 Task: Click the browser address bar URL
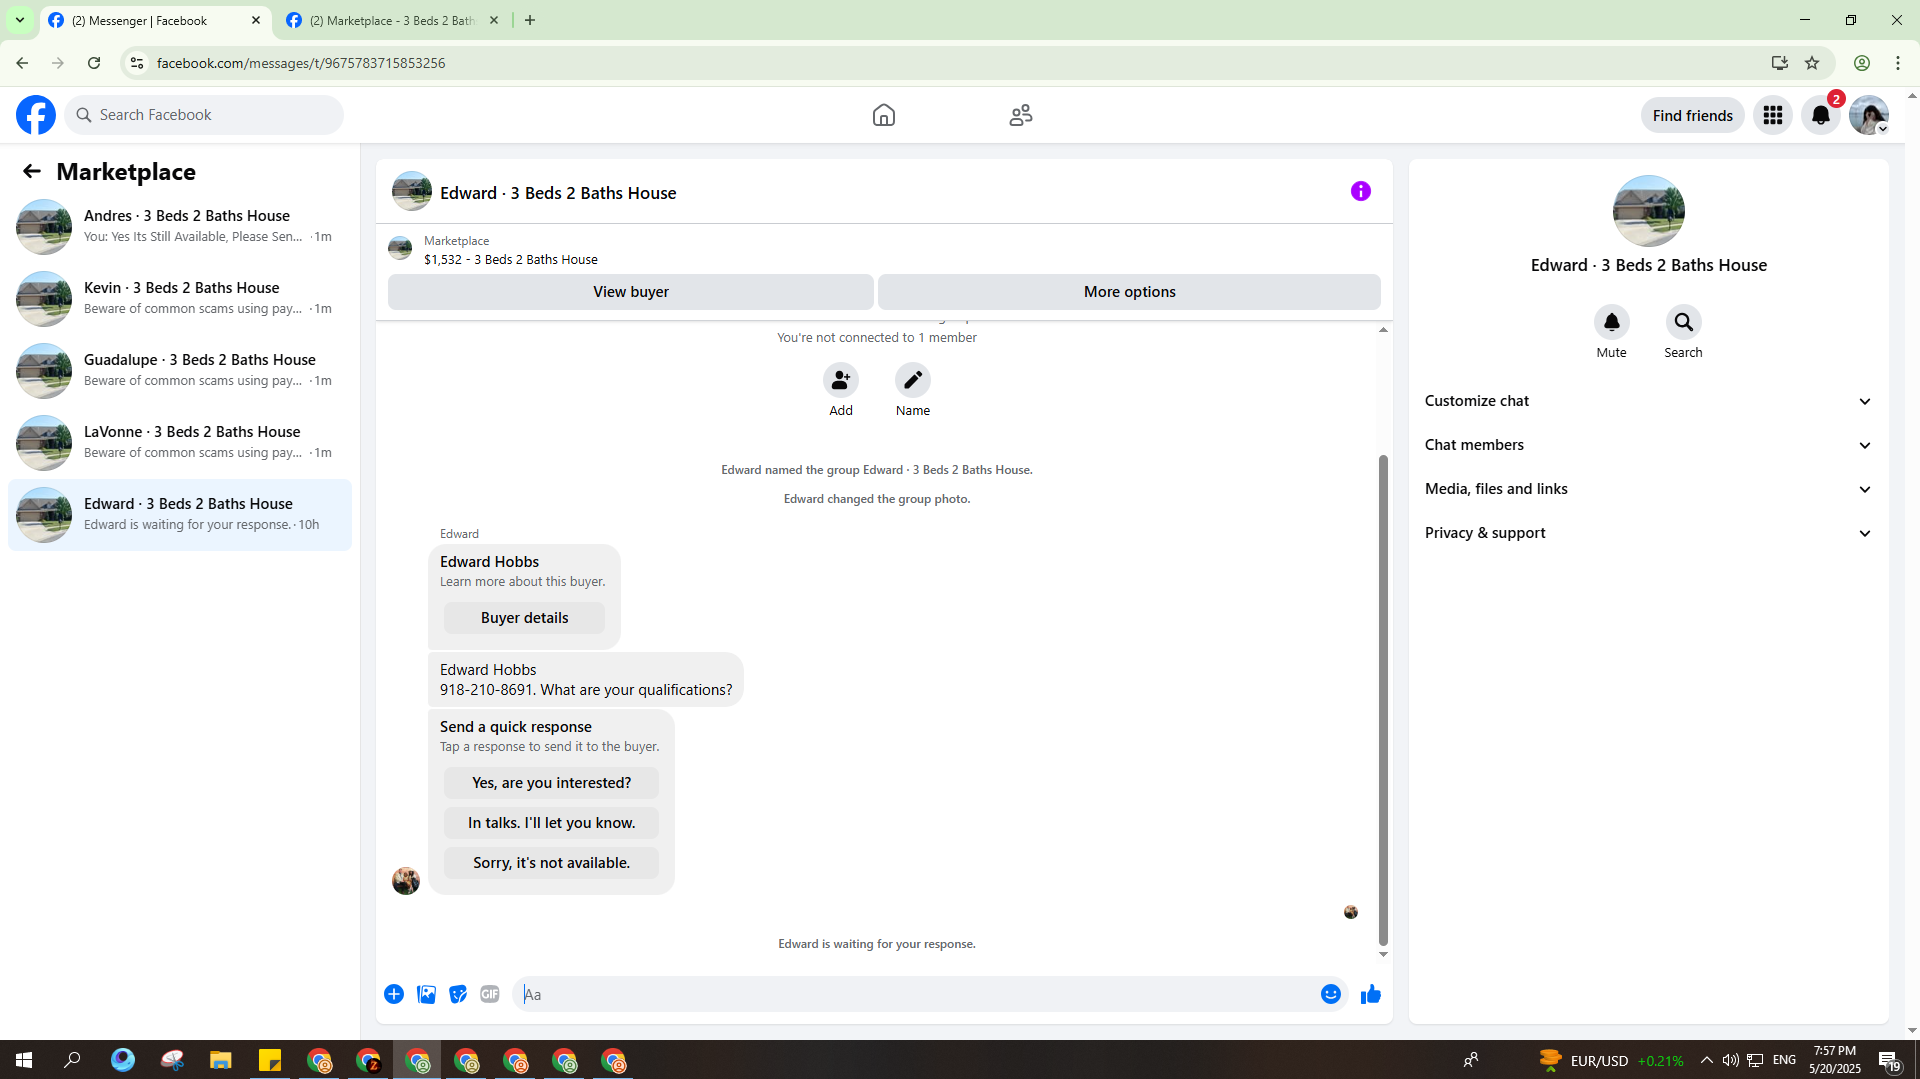pos(300,63)
